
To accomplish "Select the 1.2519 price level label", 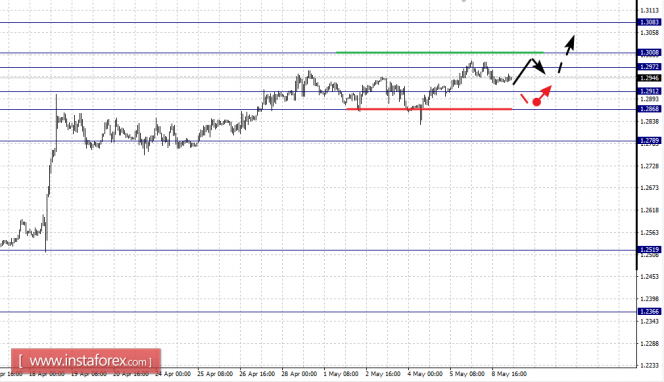I will point(649,250).
